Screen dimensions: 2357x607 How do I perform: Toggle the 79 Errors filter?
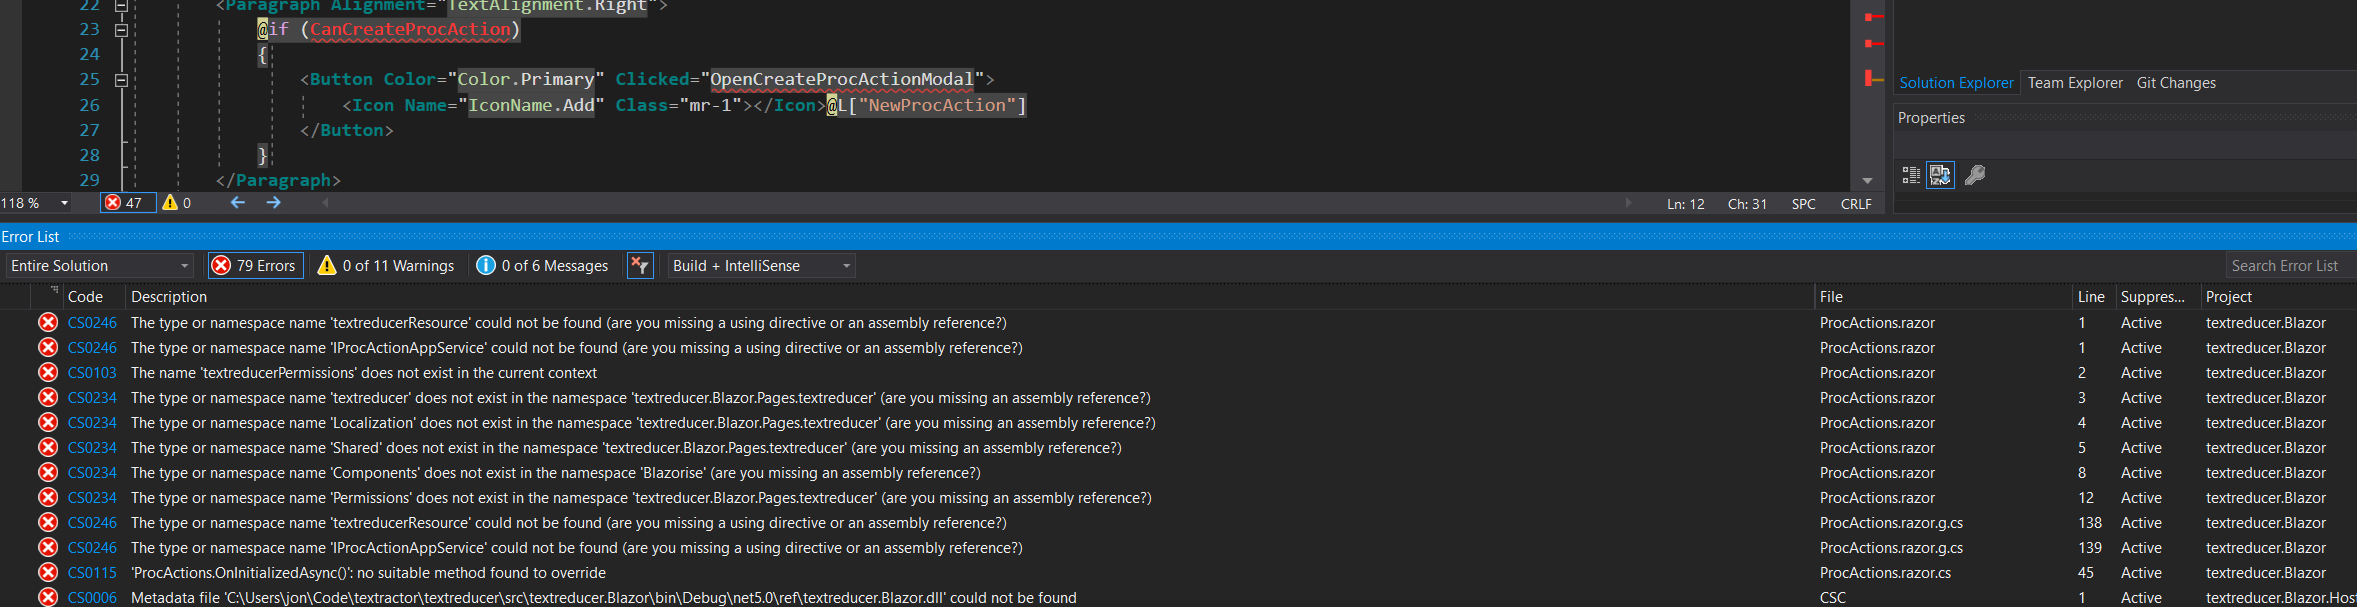(x=256, y=266)
